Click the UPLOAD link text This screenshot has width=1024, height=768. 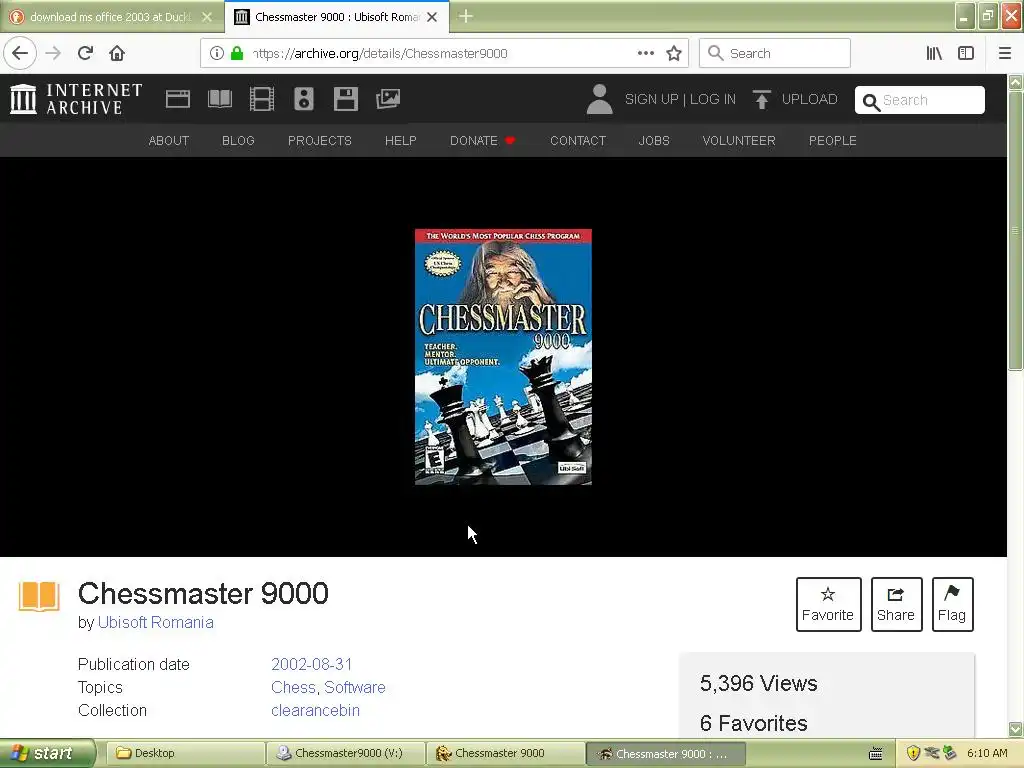[x=809, y=99]
